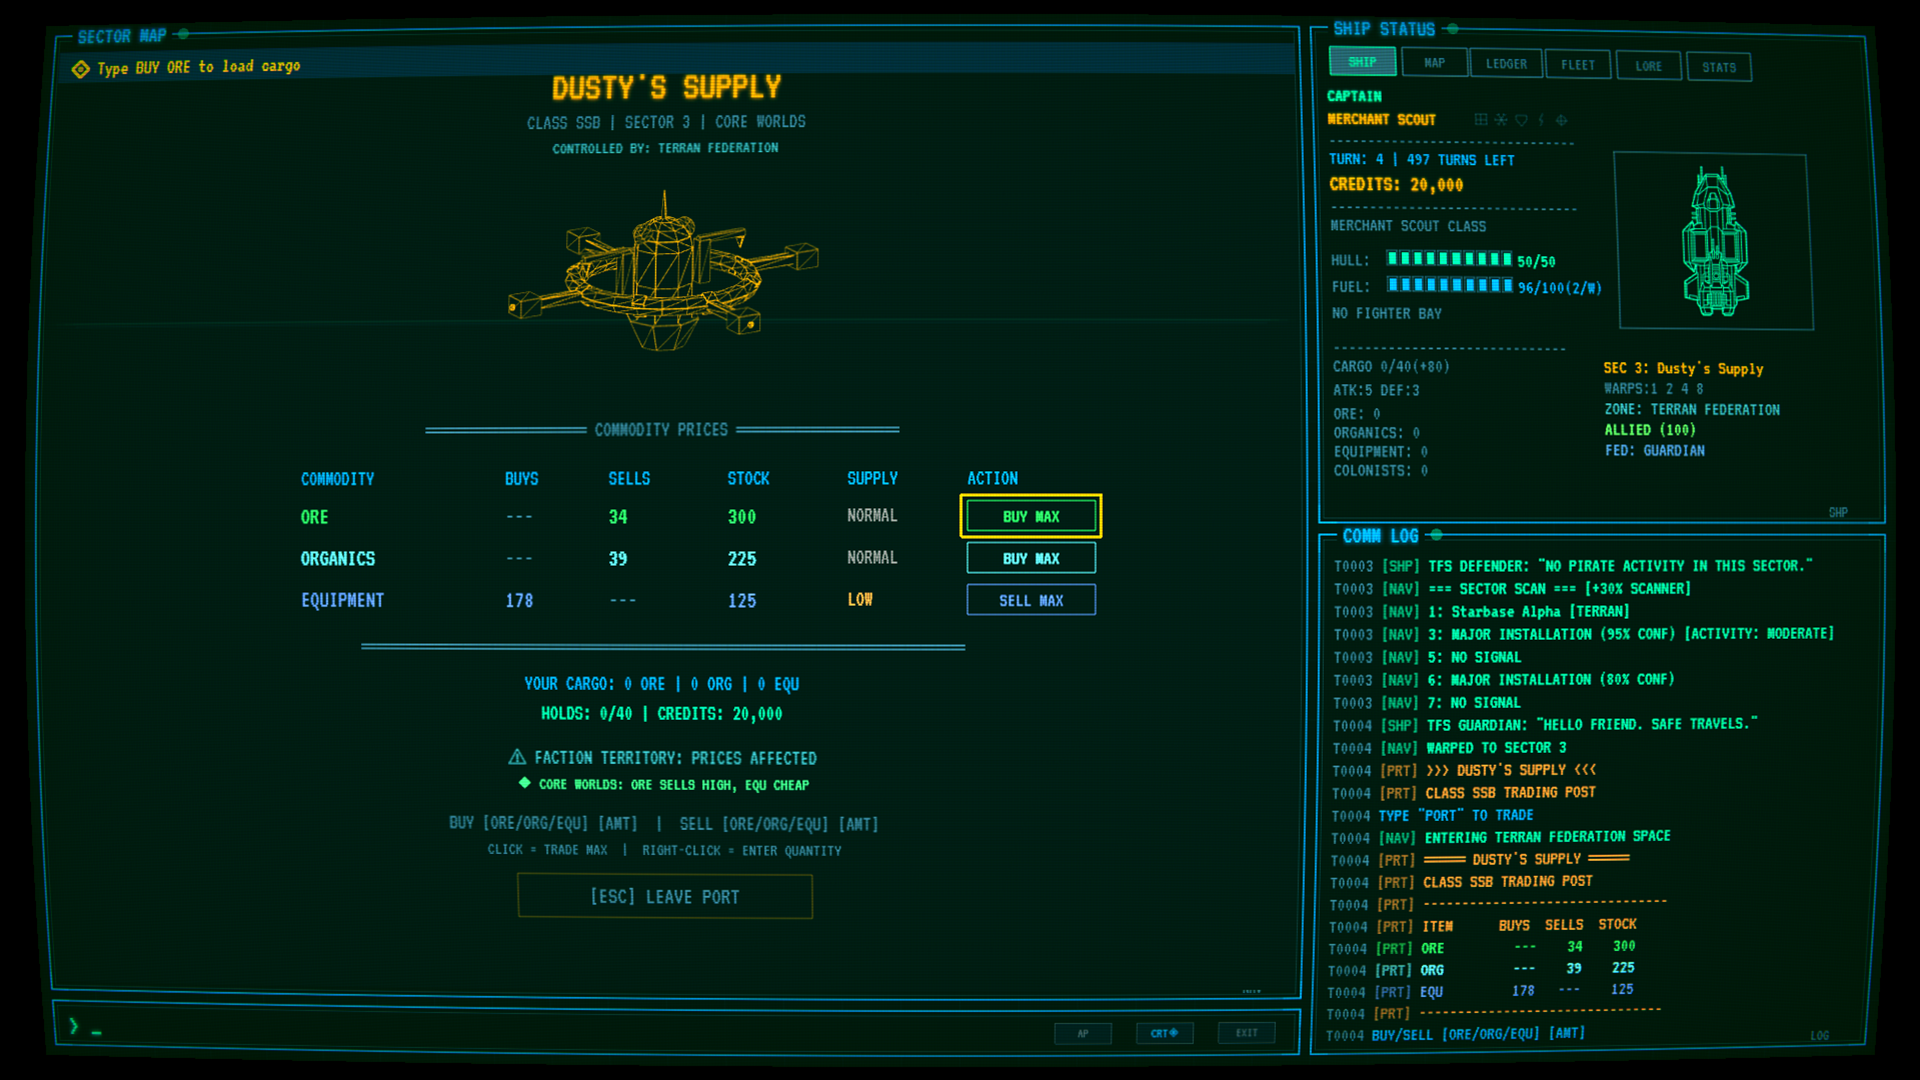
Task: Click the log entry 'WARPED TO SECTOR 3'
Action: 1496,748
